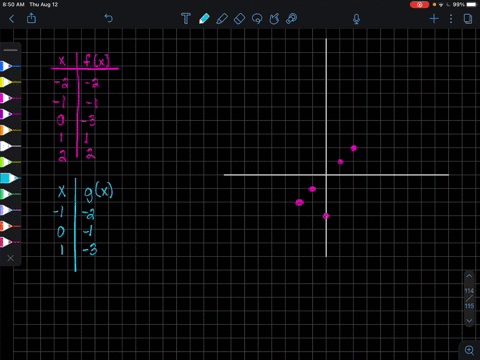The width and height of the screenshot is (480, 360).
Task: Tap the 8:50 AM clock
Action: pos(13,5)
